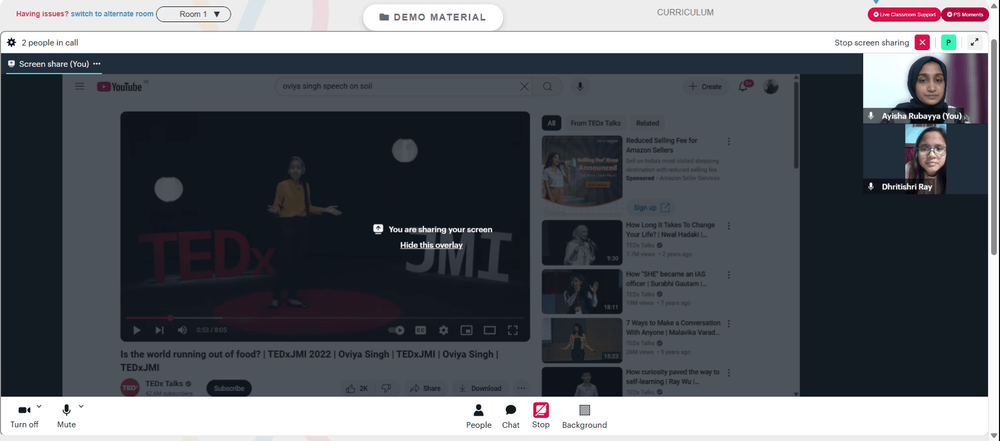This screenshot has width=1000, height=441.
Task: Start voice search with microphone icon
Action: pyautogui.click(x=580, y=87)
